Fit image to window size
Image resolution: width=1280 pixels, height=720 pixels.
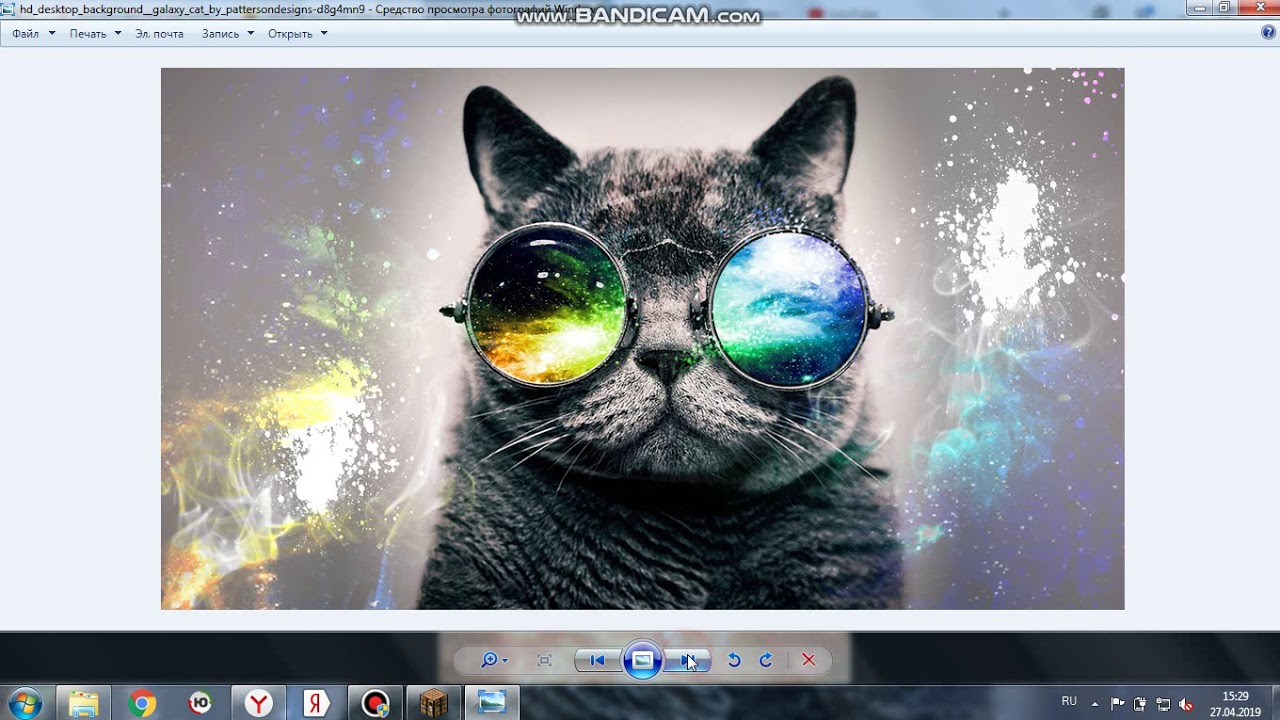click(545, 660)
